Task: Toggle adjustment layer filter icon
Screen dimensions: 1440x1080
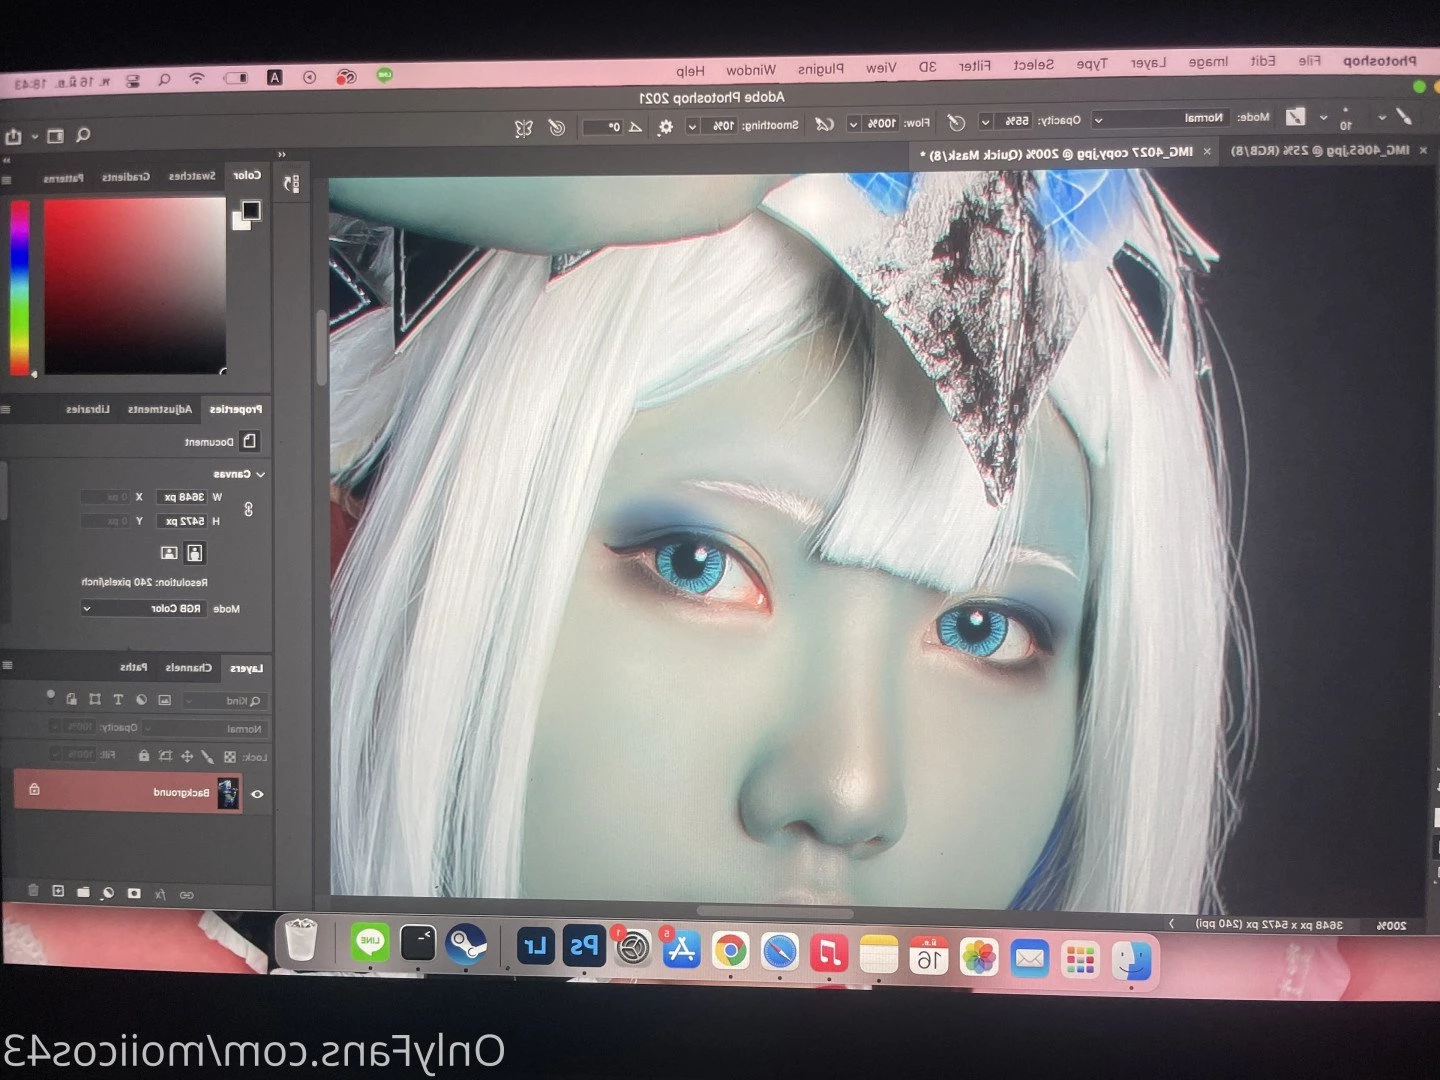Action: pos(141,700)
